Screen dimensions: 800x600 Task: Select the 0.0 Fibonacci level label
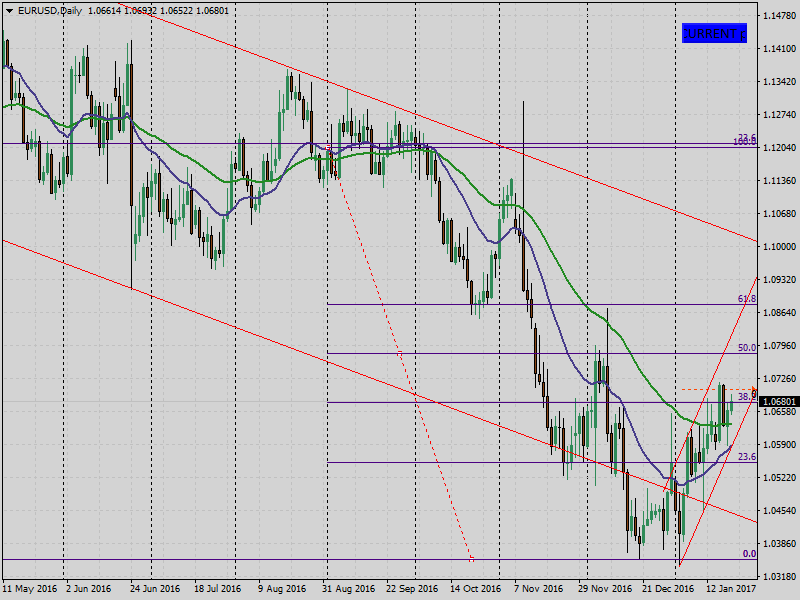click(749, 554)
